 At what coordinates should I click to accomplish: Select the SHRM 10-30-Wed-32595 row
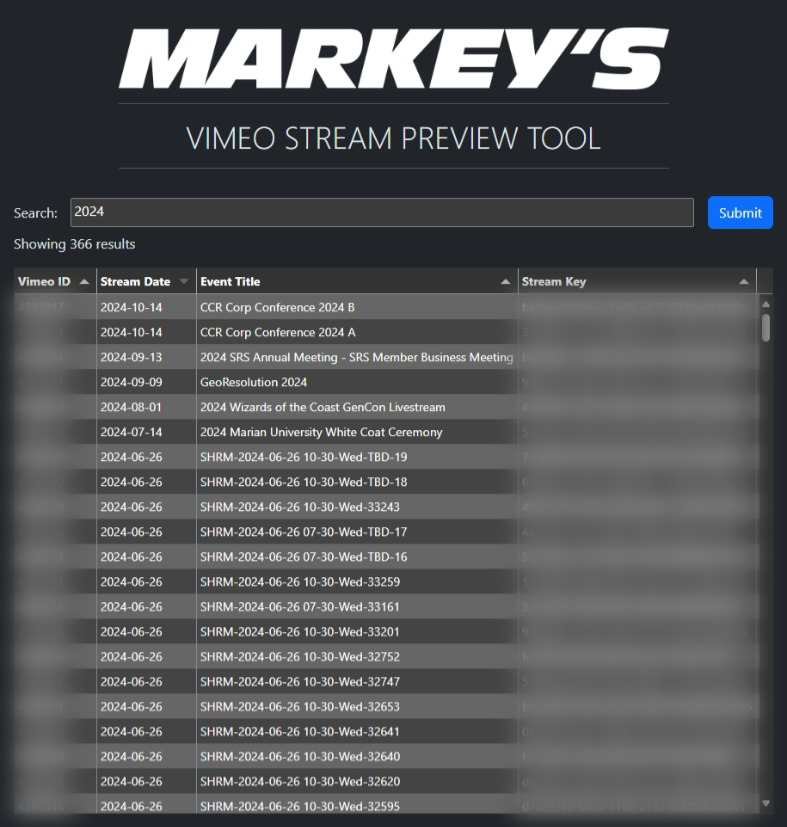pos(300,806)
